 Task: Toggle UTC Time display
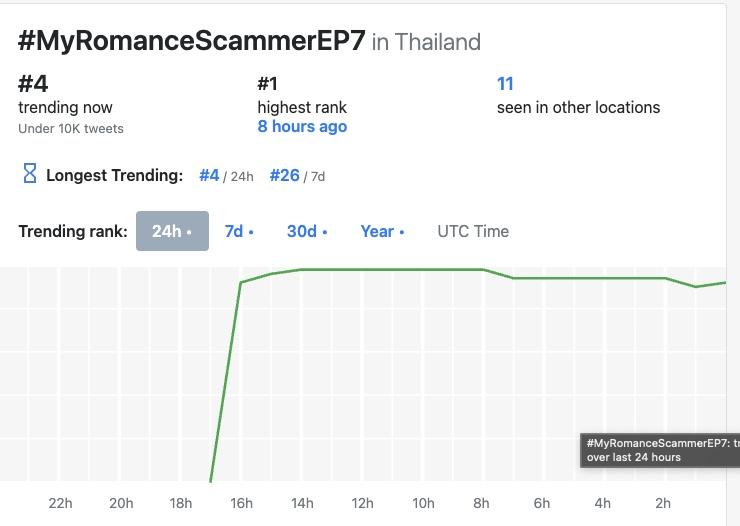pos(473,231)
